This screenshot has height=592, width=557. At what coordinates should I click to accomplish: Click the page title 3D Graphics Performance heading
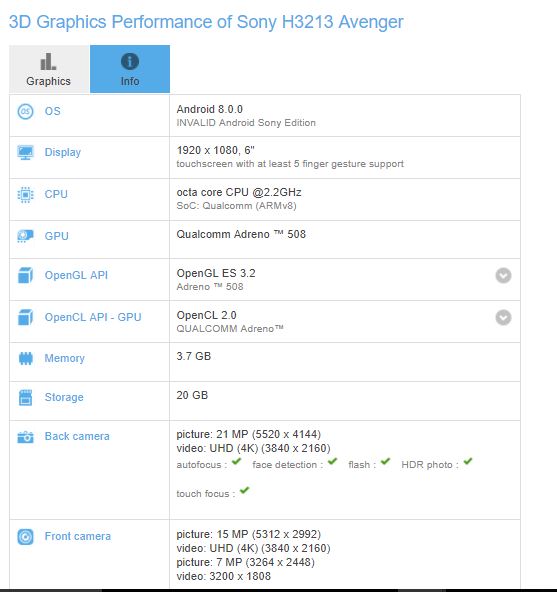(x=206, y=22)
